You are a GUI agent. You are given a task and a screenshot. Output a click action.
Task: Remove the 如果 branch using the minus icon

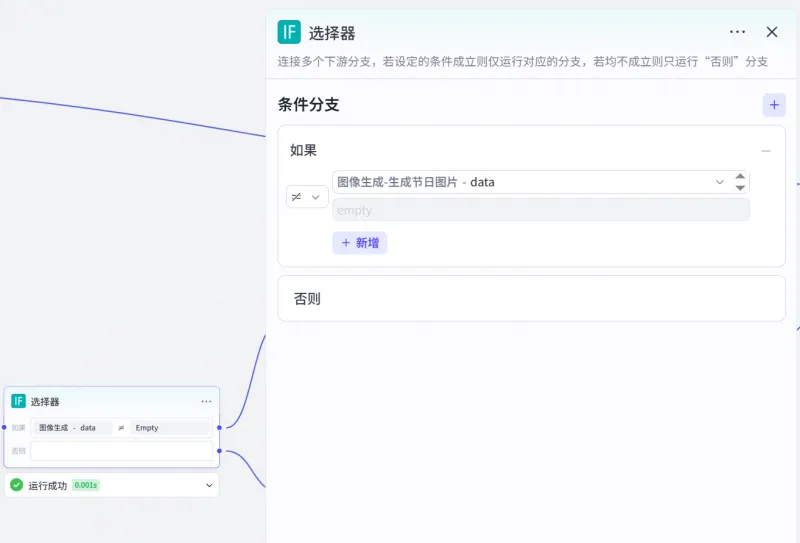[x=766, y=151]
